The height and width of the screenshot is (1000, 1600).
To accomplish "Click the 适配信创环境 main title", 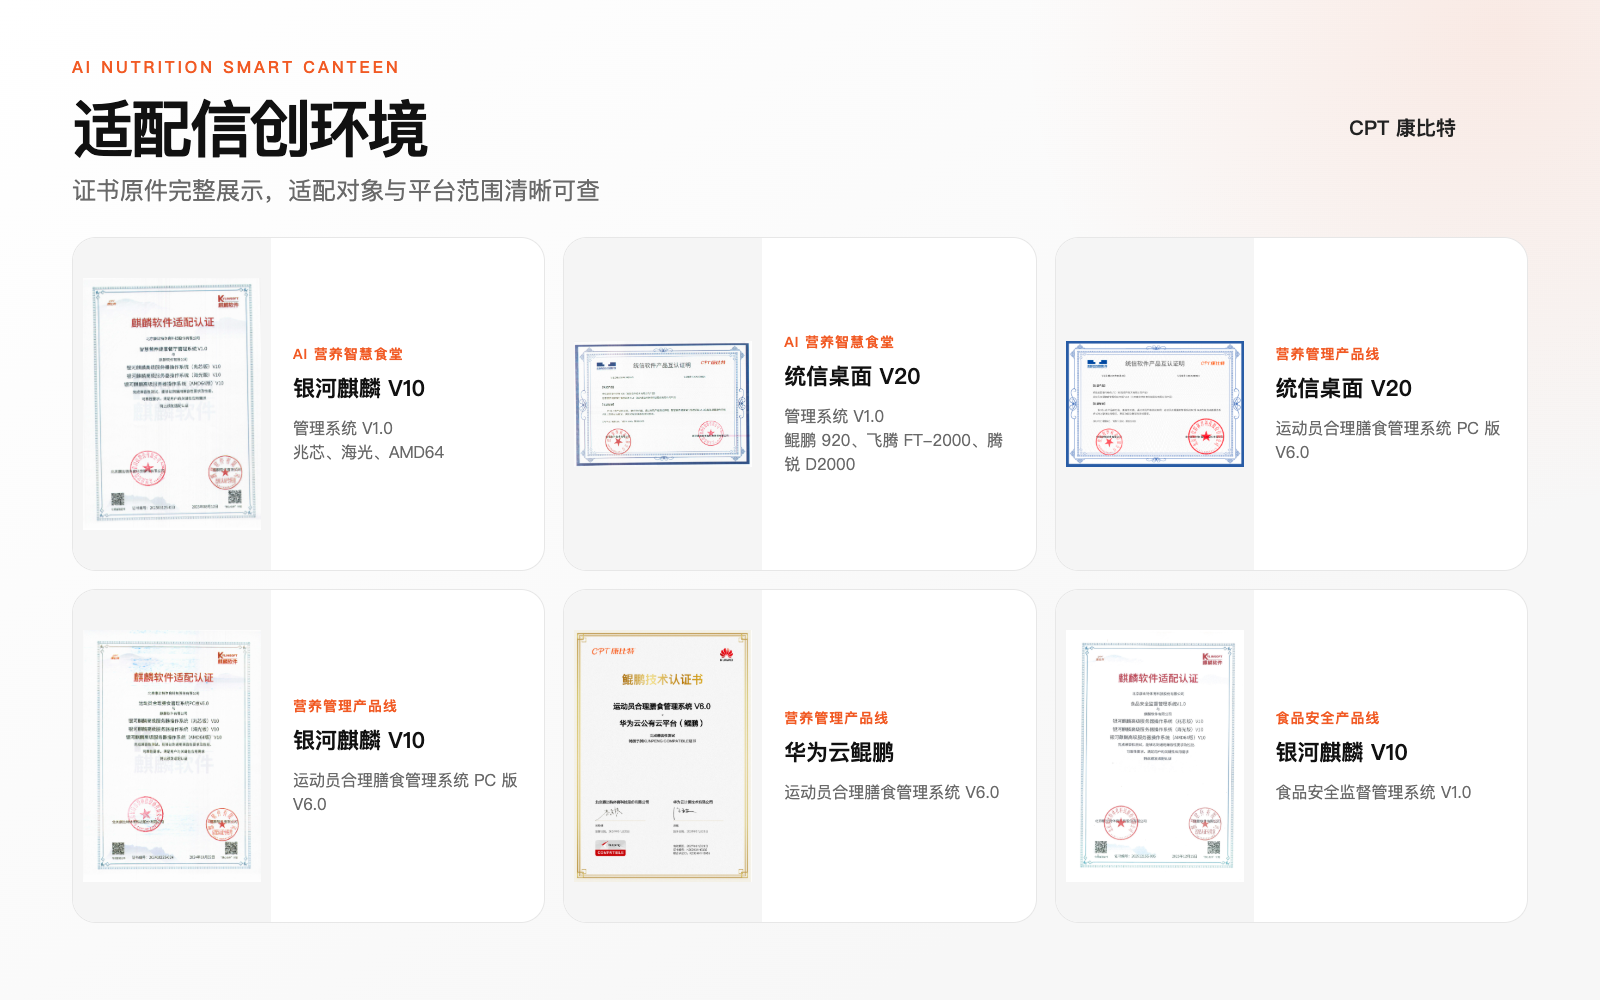I will coord(250,129).
